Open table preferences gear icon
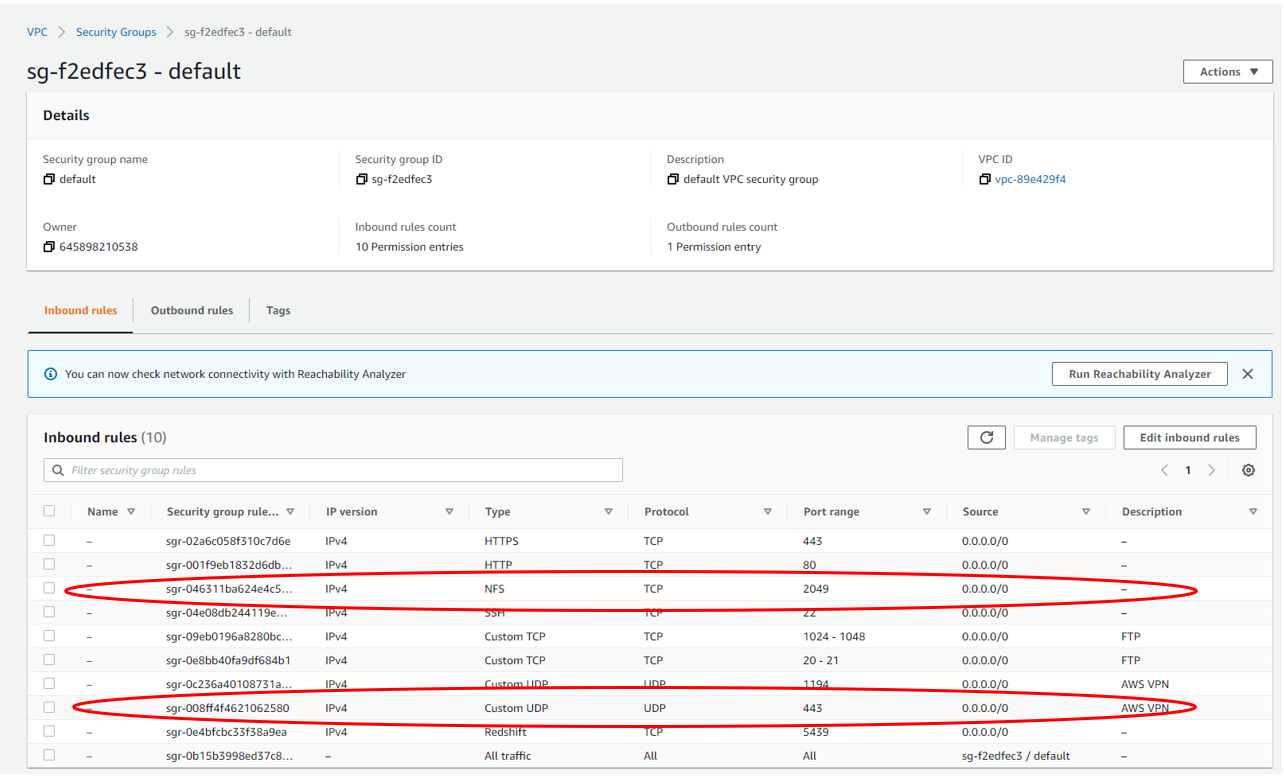 (1248, 470)
